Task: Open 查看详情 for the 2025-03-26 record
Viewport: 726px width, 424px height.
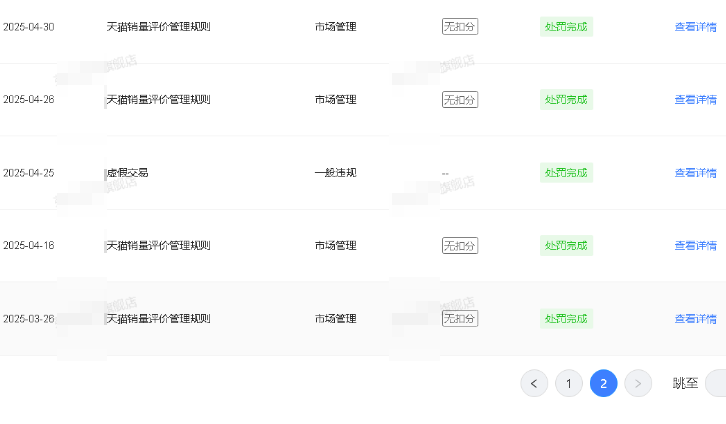Action: coord(695,319)
